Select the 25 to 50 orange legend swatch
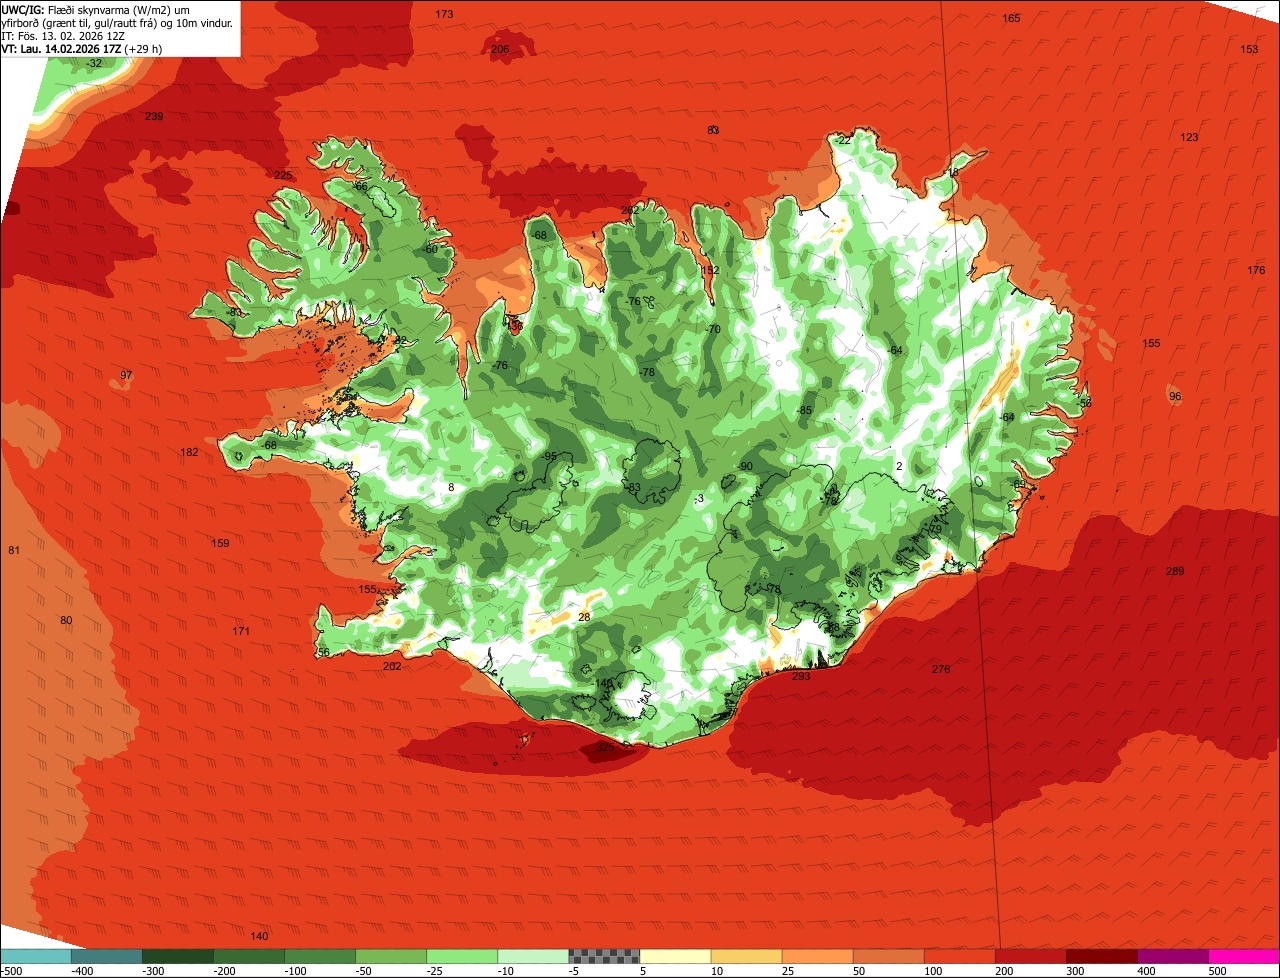This screenshot has width=1280, height=978. click(816, 956)
